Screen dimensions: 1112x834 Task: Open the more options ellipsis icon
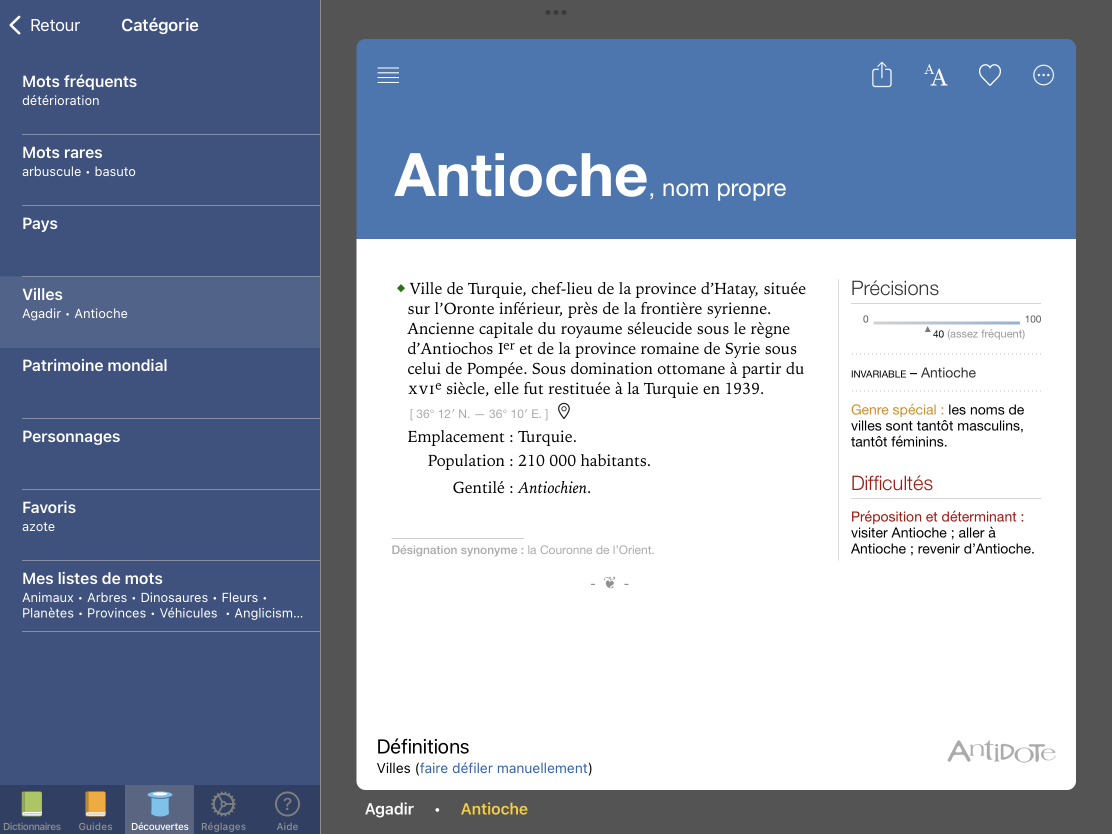[x=1043, y=76]
